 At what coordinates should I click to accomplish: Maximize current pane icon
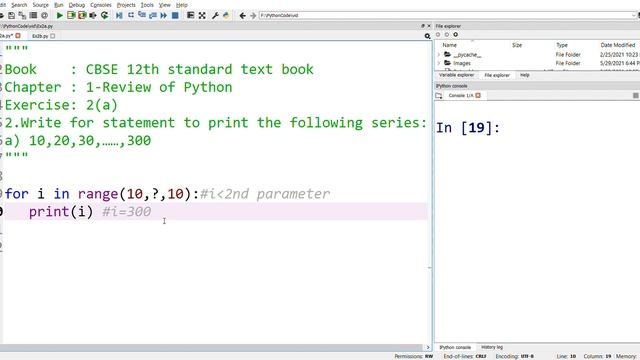(x=190, y=15)
